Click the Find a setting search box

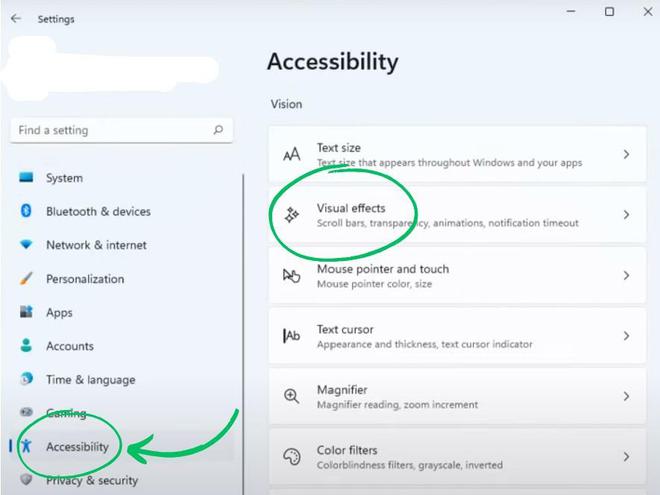(x=110, y=130)
